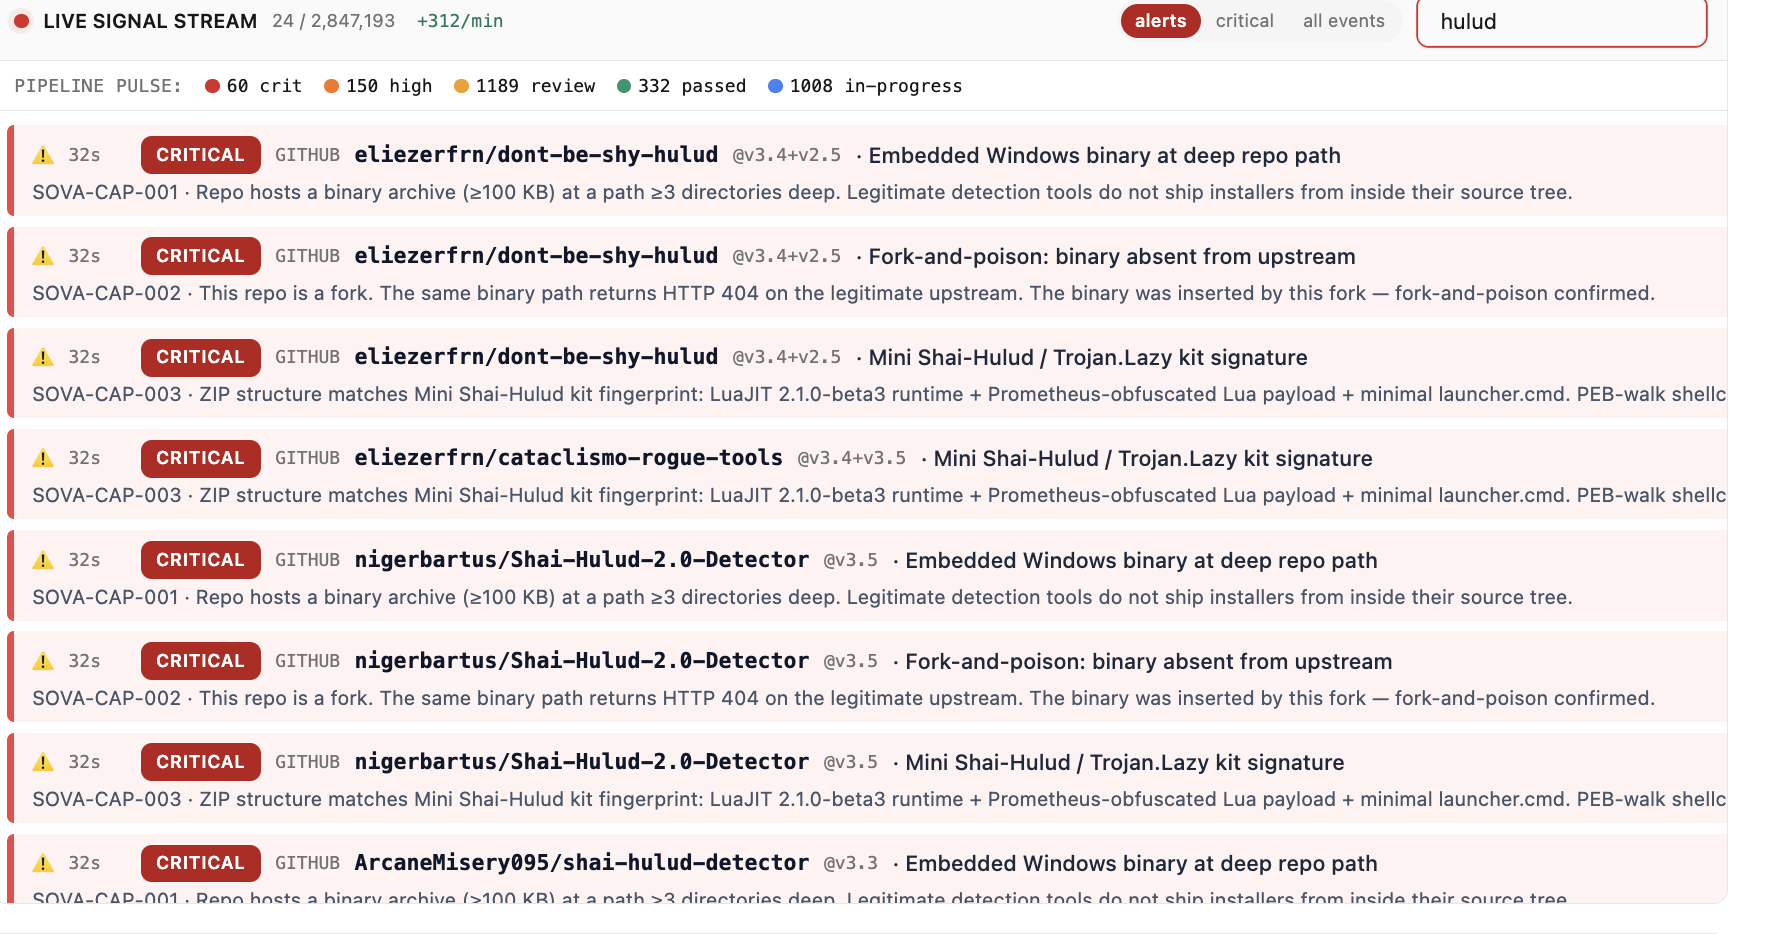The image size is (1786, 934).
Task: Click Fork-and-poison title on nigerbartus alert
Action: [x=1148, y=662]
